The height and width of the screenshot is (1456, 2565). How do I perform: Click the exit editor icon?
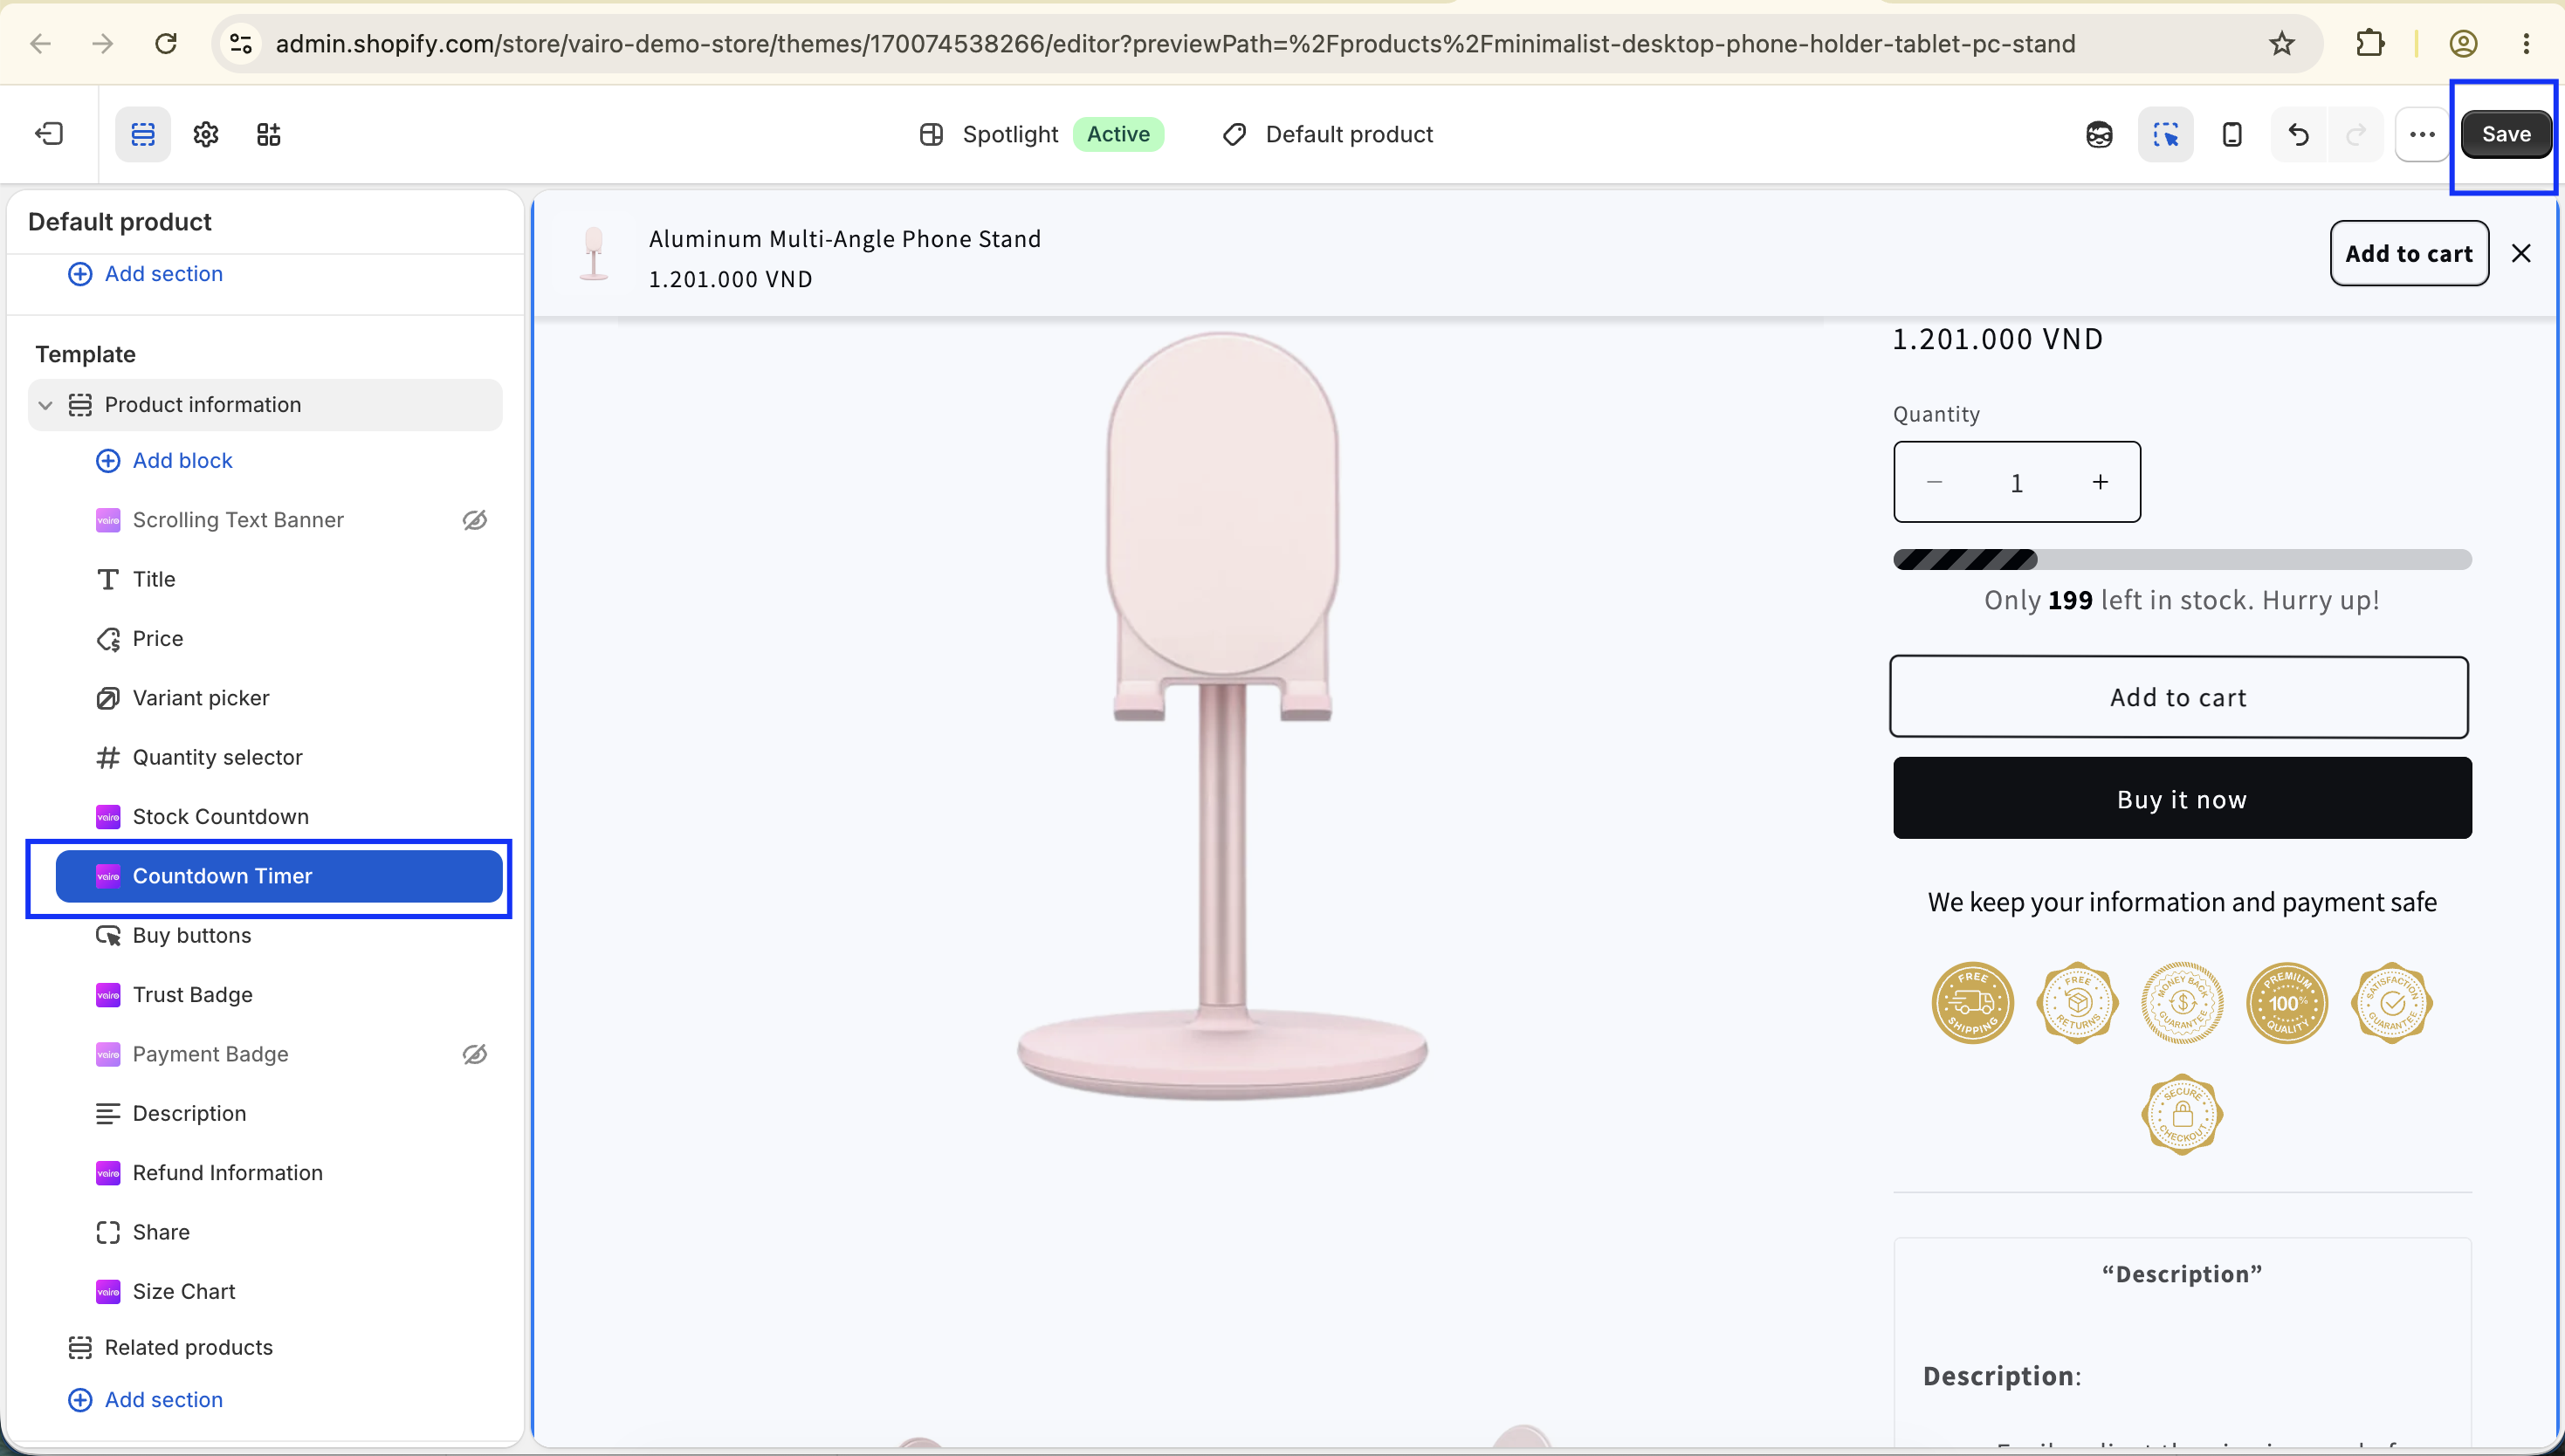49,134
